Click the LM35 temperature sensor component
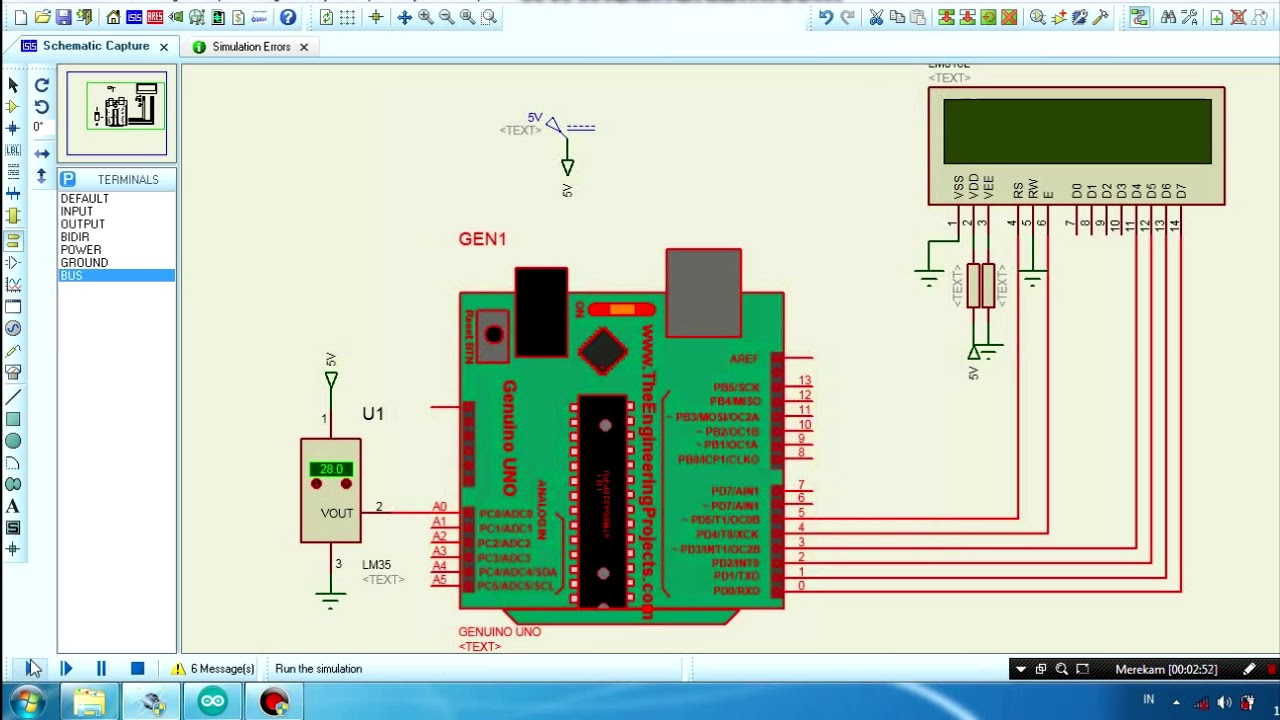The width and height of the screenshot is (1280, 720). pyautogui.click(x=331, y=491)
